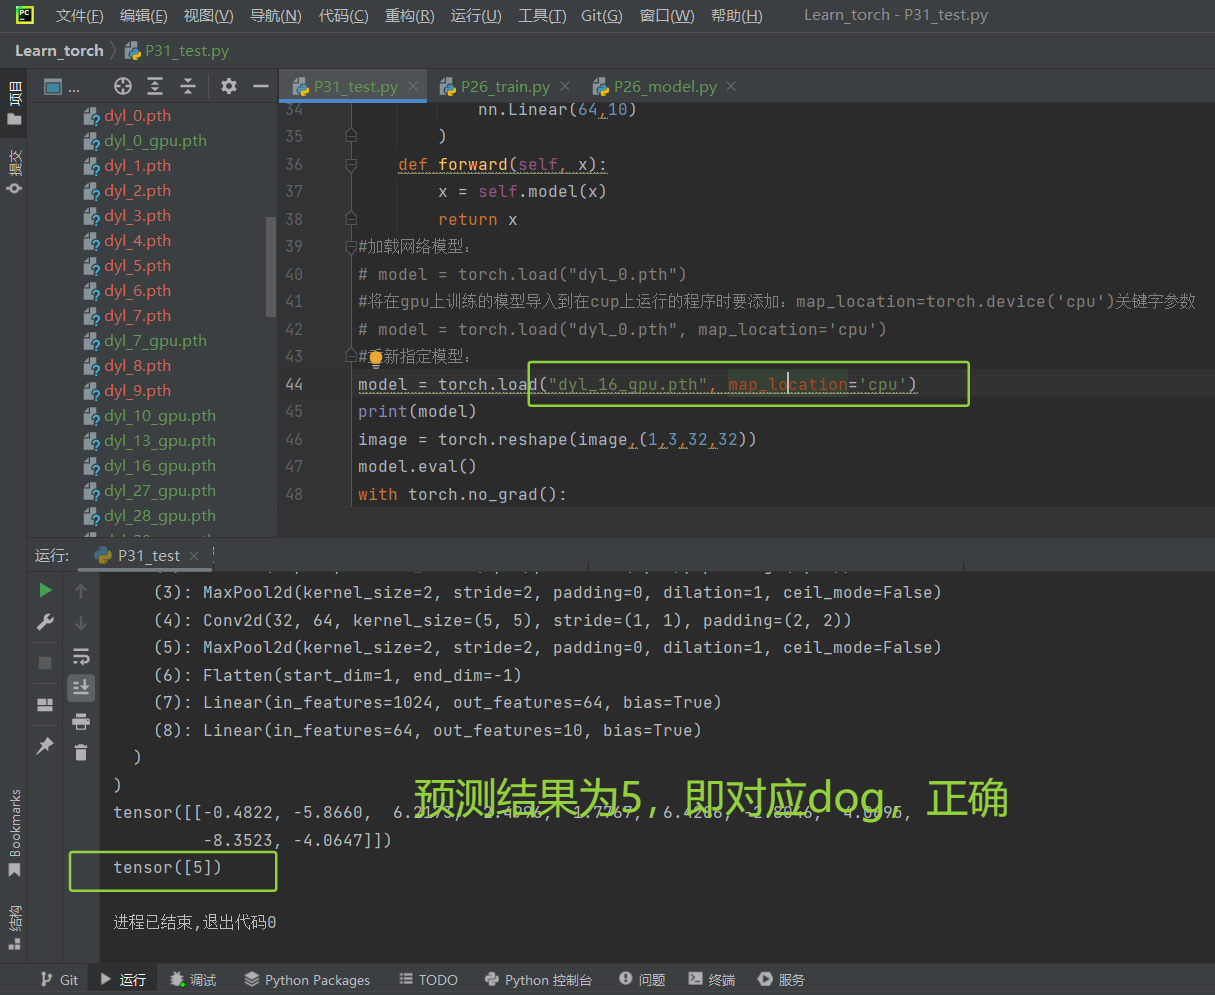Open the 帮助(H) menu
The height and width of the screenshot is (995, 1215).
tap(736, 16)
